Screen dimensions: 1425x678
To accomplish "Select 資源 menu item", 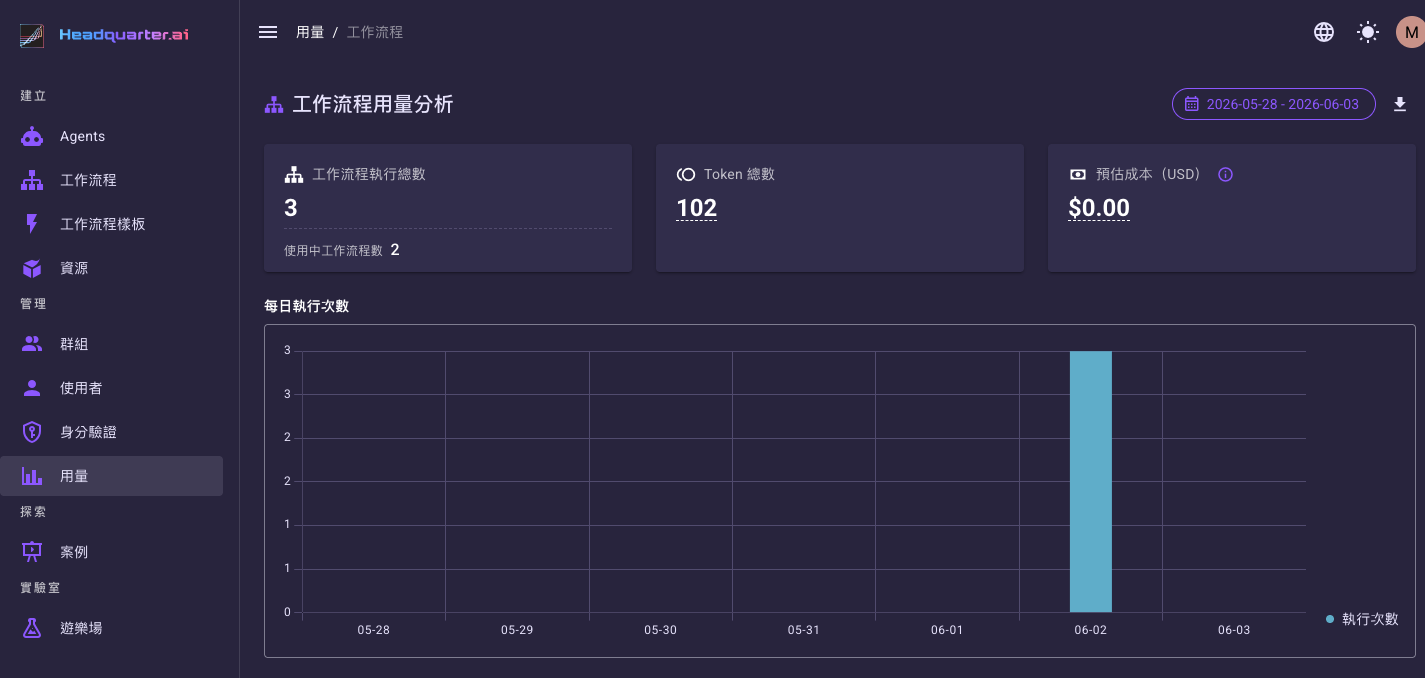I will 111,268.
